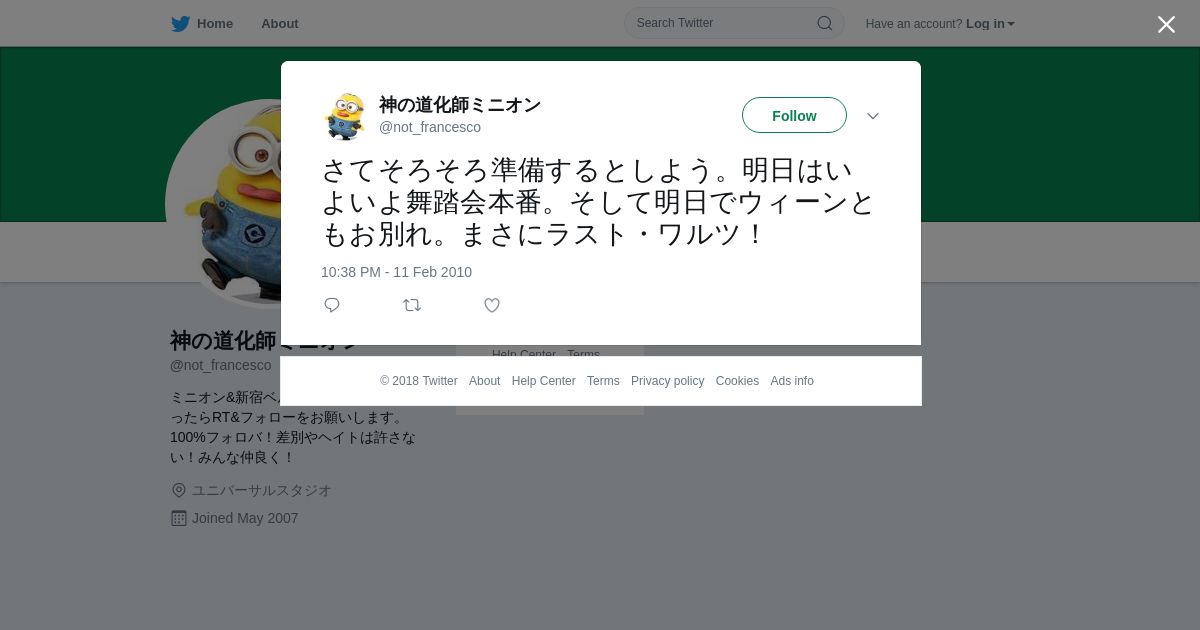
Task: Click the minion avatar in tweet
Action: 345,116
